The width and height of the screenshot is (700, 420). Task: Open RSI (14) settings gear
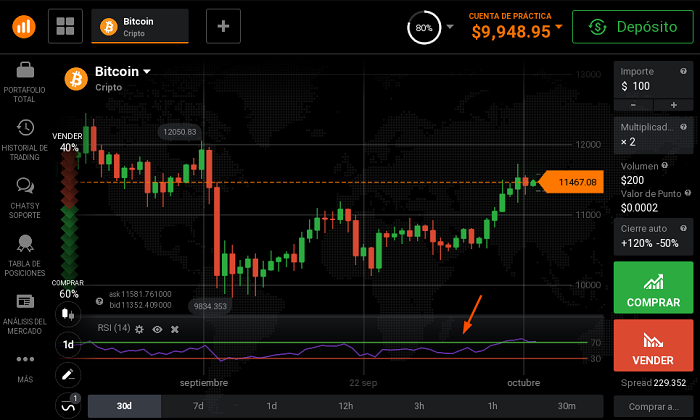pos(139,329)
